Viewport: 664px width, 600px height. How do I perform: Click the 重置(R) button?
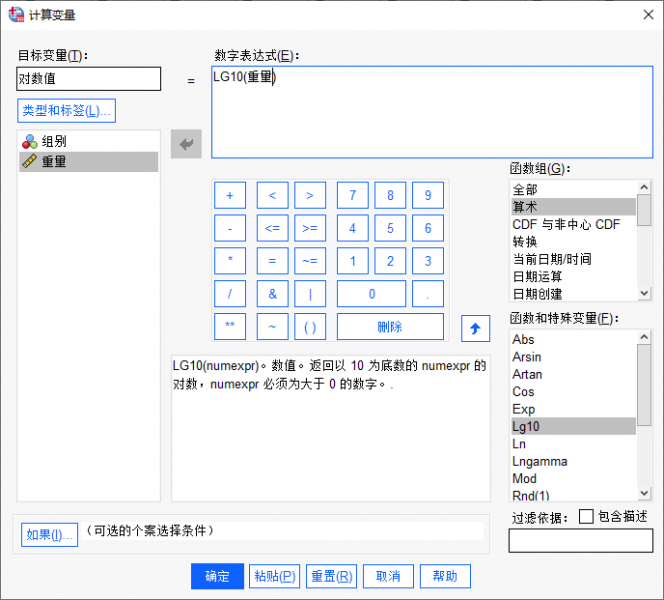[332, 576]
